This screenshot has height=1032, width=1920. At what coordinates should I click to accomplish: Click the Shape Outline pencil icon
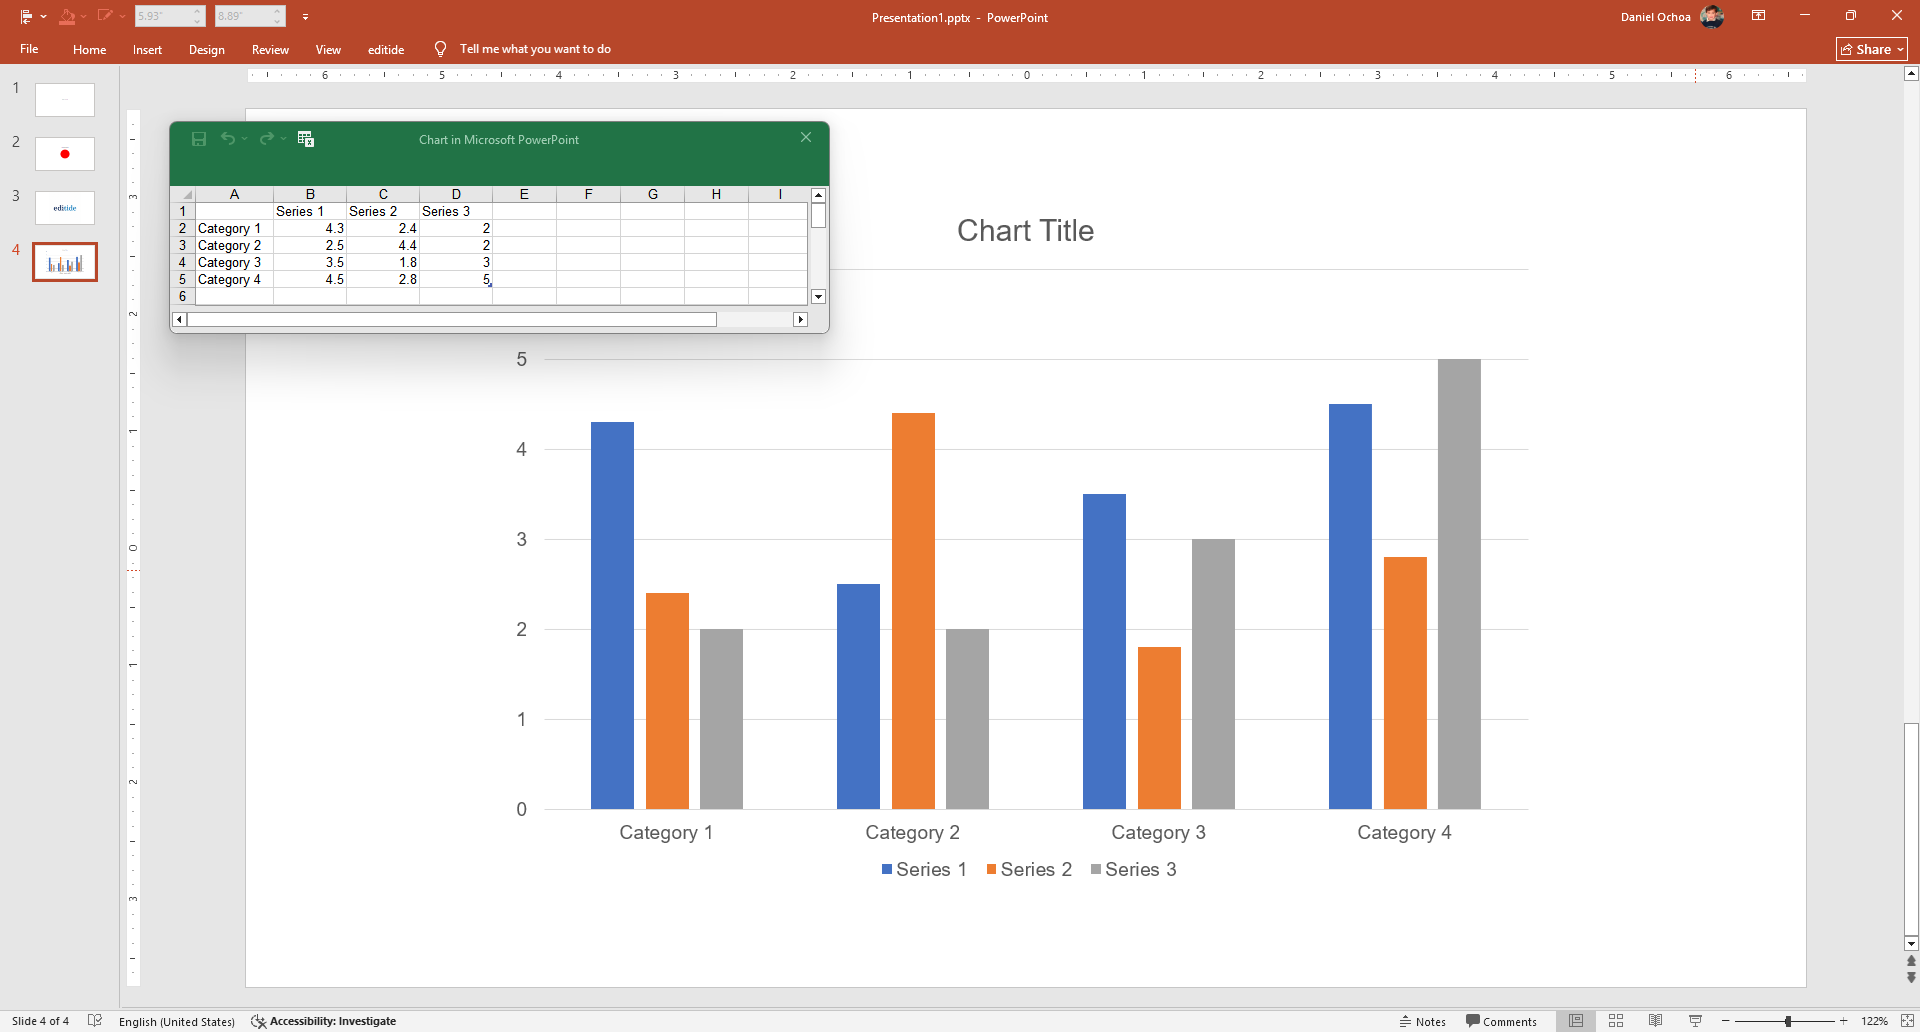click(105, 17)
